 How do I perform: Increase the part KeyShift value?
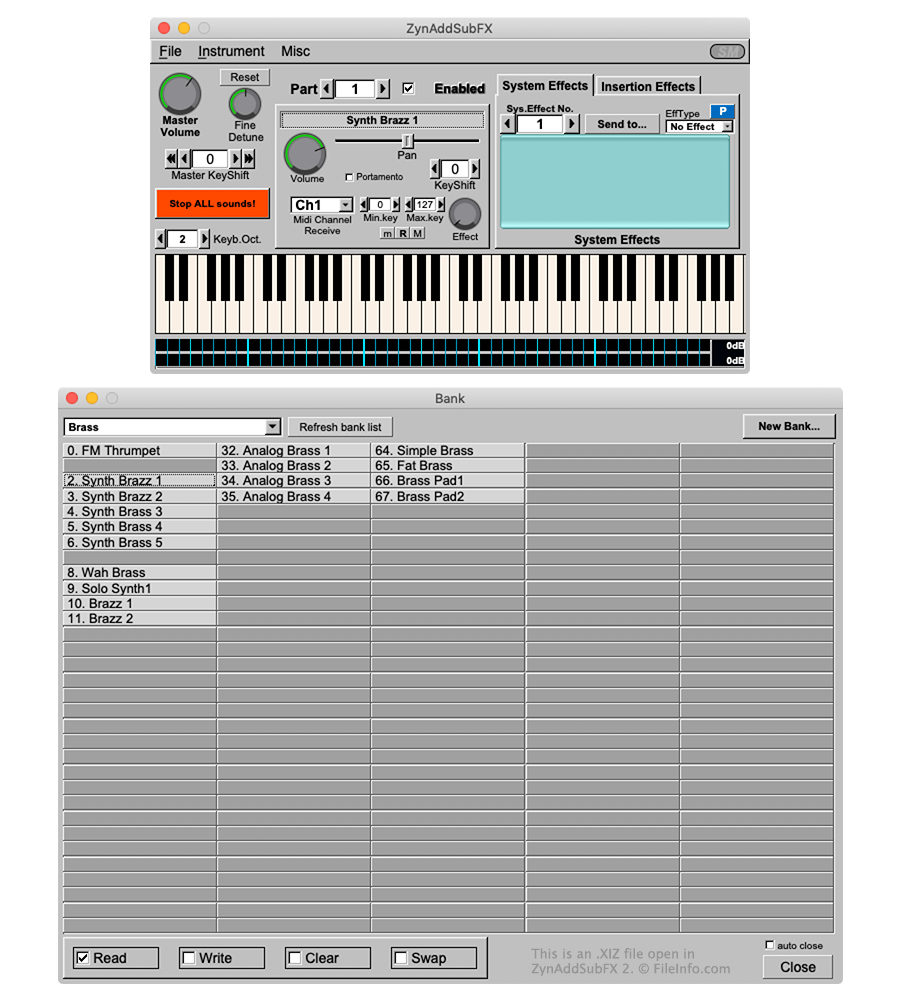coord(475,169)
